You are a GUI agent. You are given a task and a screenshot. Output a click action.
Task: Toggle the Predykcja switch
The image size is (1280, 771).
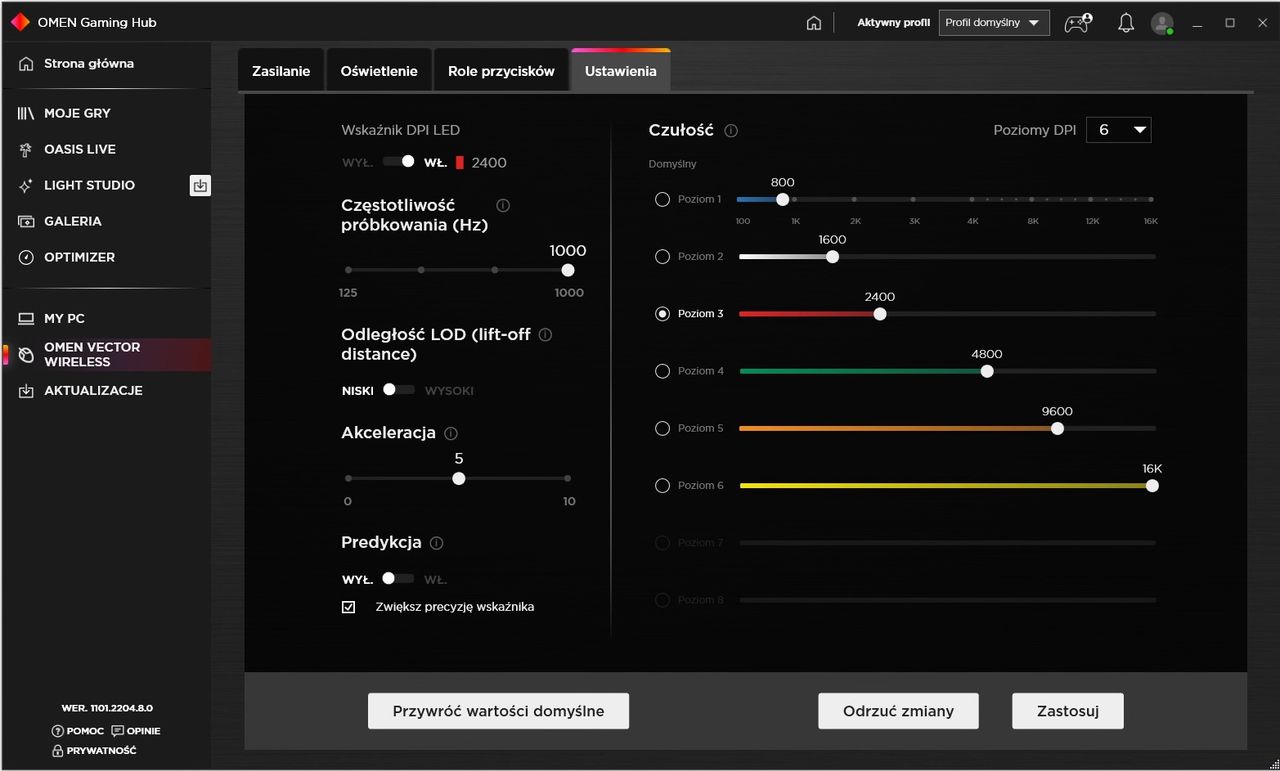(398, 578)
